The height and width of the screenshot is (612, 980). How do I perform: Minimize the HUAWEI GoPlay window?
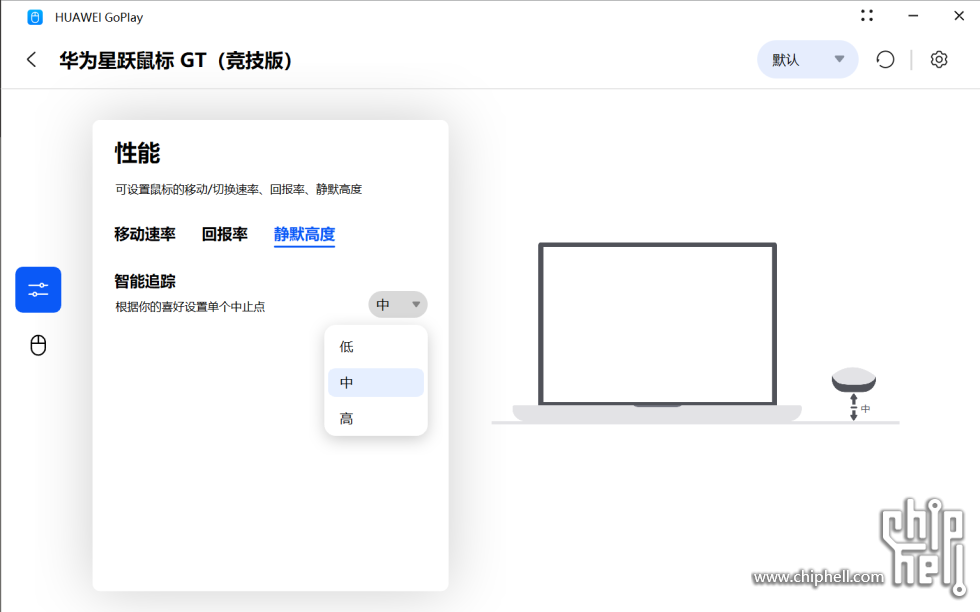click(x=913, y=16)
